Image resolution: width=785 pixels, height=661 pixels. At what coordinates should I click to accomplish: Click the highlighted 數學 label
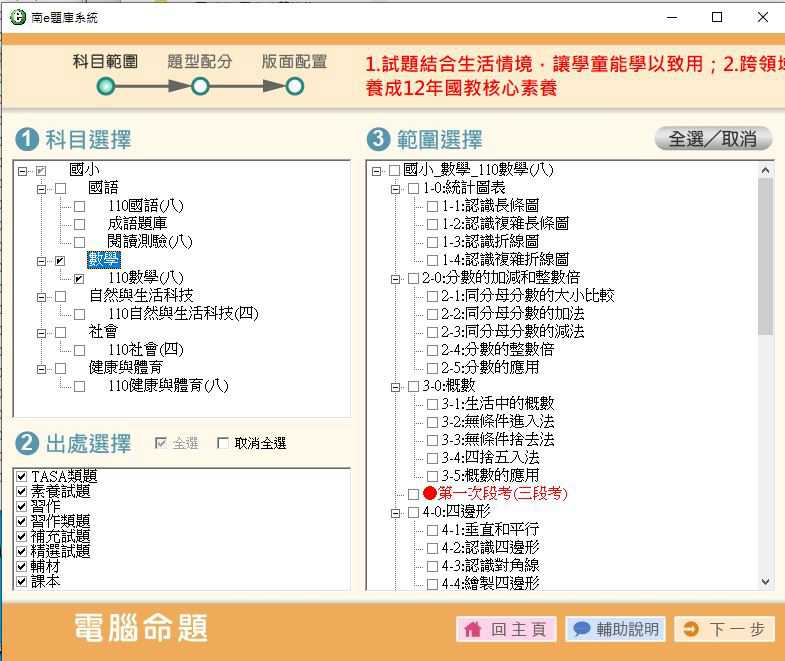[x=104, y=260]
